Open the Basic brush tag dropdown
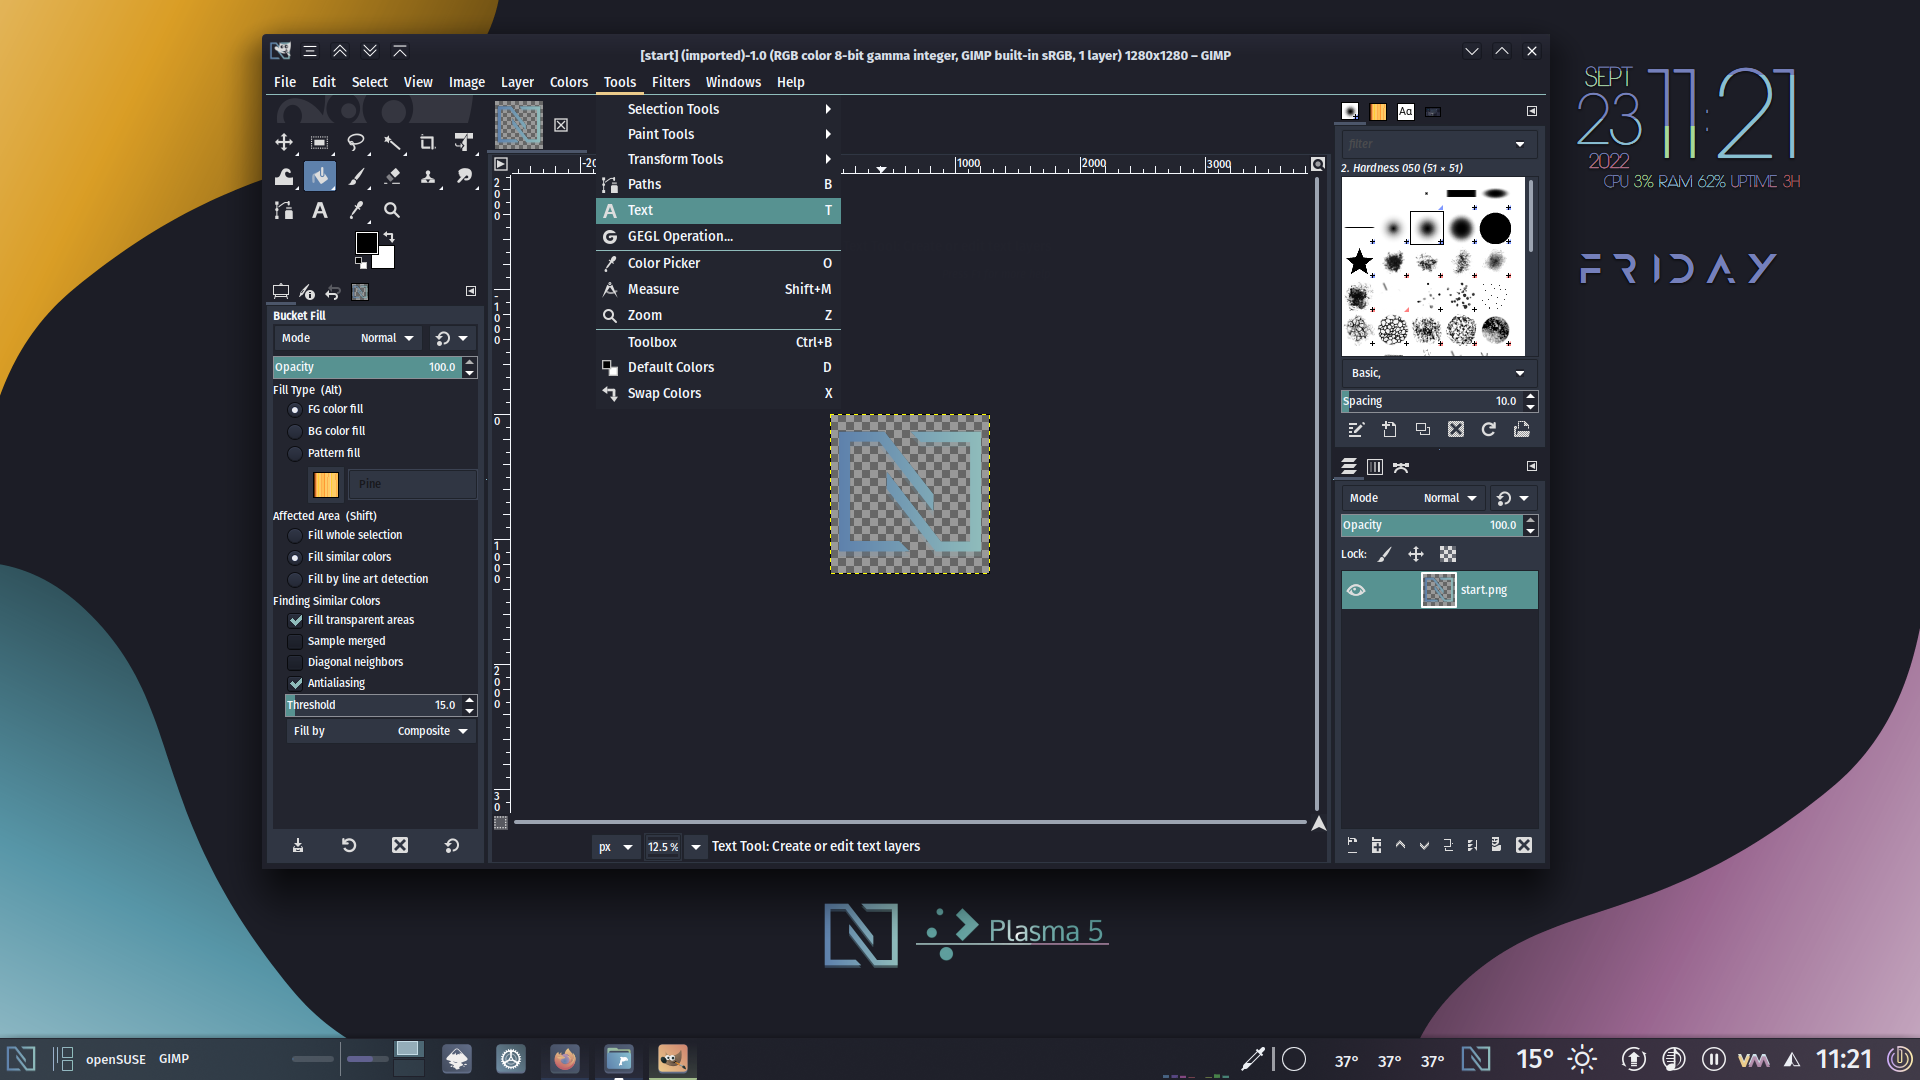This screenshot has width=1920, height=1080. [1437, 373]
